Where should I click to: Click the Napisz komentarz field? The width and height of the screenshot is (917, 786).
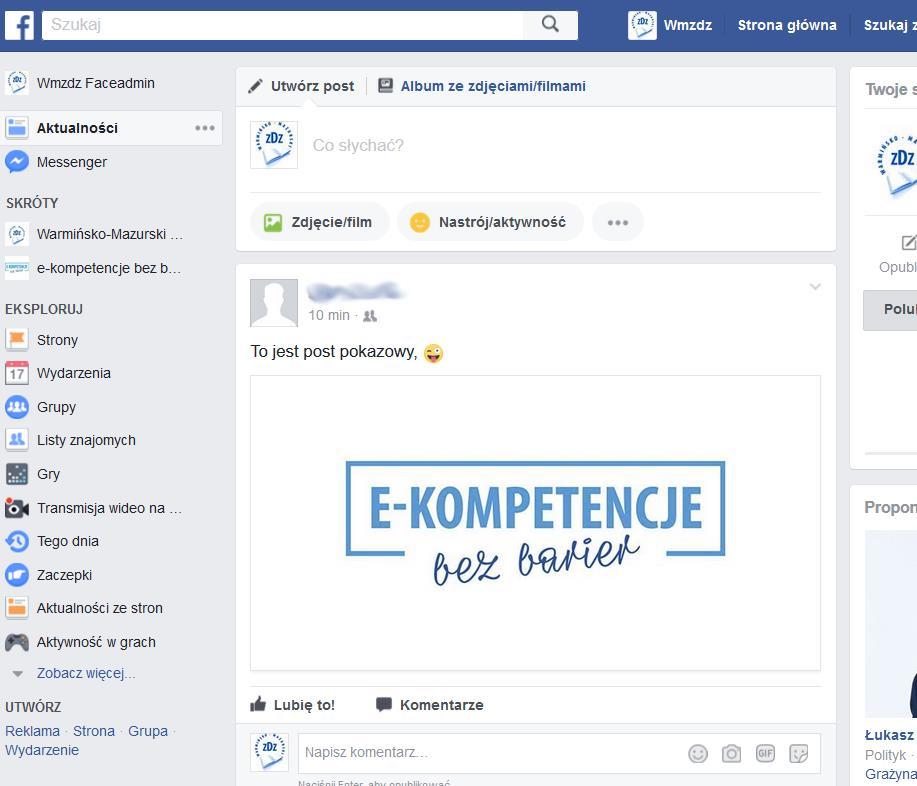(491, 753)
